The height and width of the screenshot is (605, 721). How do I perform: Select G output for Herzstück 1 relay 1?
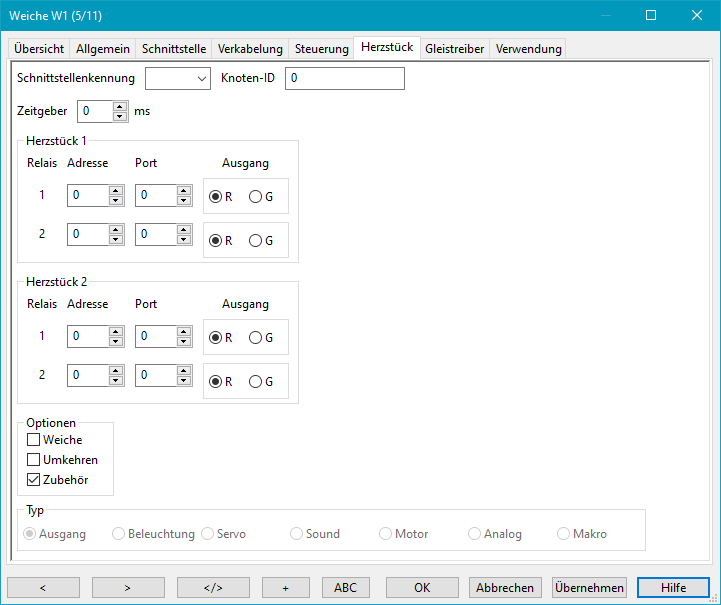pos(255,197)
